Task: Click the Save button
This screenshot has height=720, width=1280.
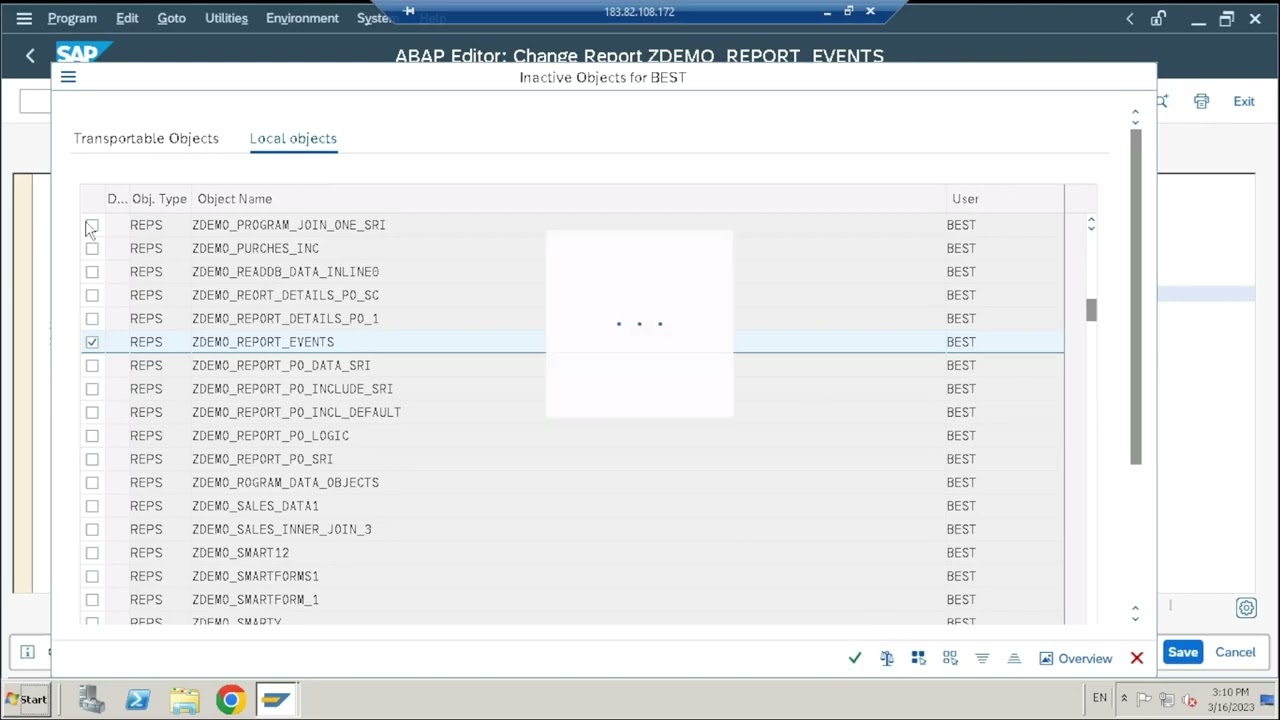Action: click(1183, 652)
